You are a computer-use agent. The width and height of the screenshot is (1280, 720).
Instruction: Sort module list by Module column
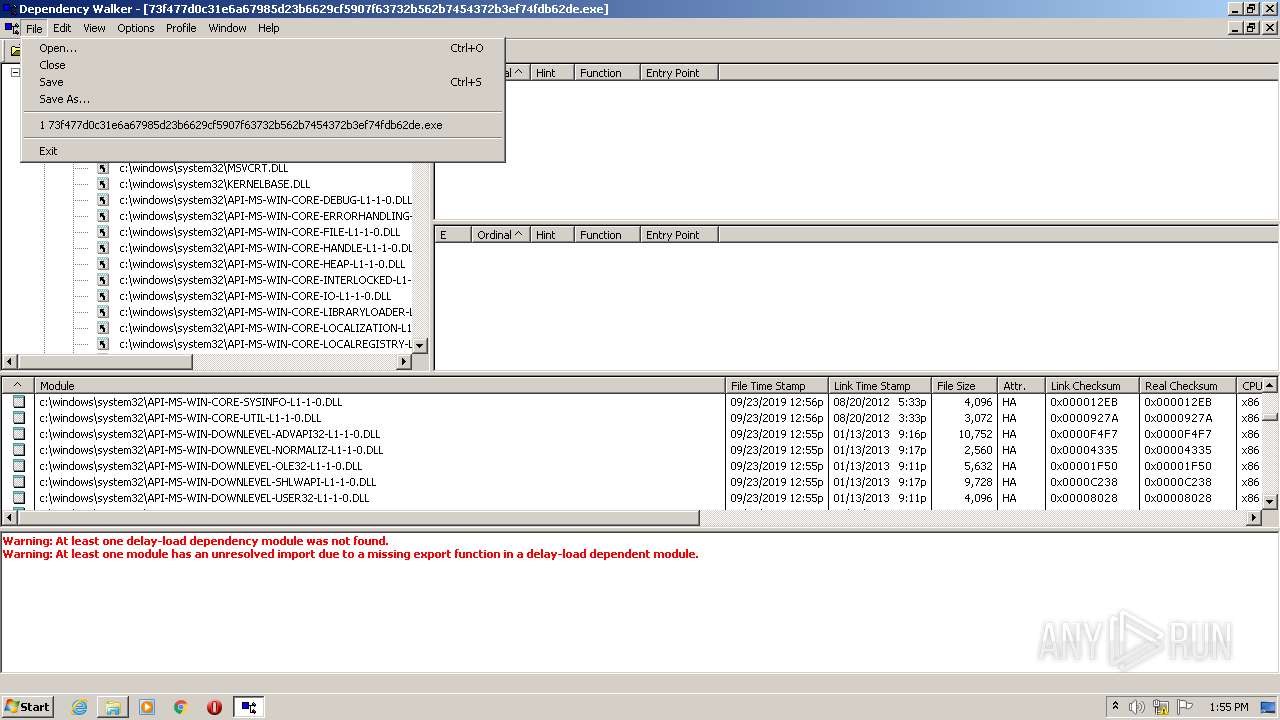[380, 385]
